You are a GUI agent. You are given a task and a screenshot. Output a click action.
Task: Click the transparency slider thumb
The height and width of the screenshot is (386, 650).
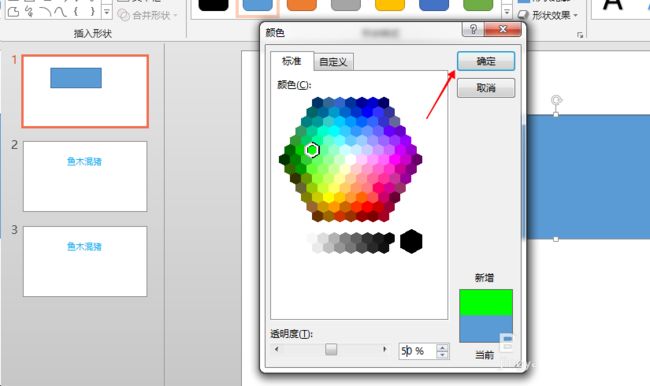coord(331,349)
